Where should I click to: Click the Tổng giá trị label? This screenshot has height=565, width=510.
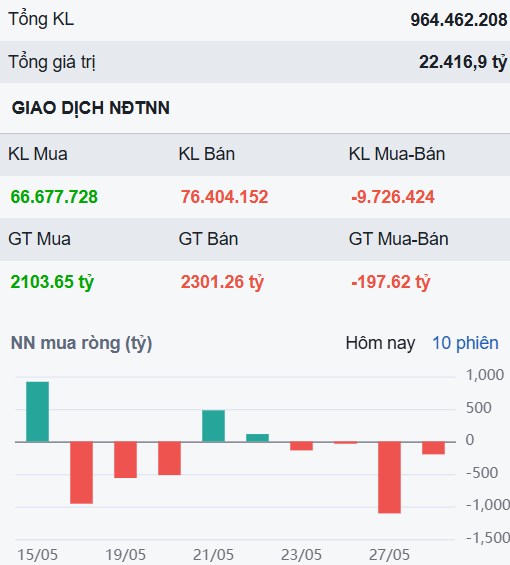coord(52,62)
